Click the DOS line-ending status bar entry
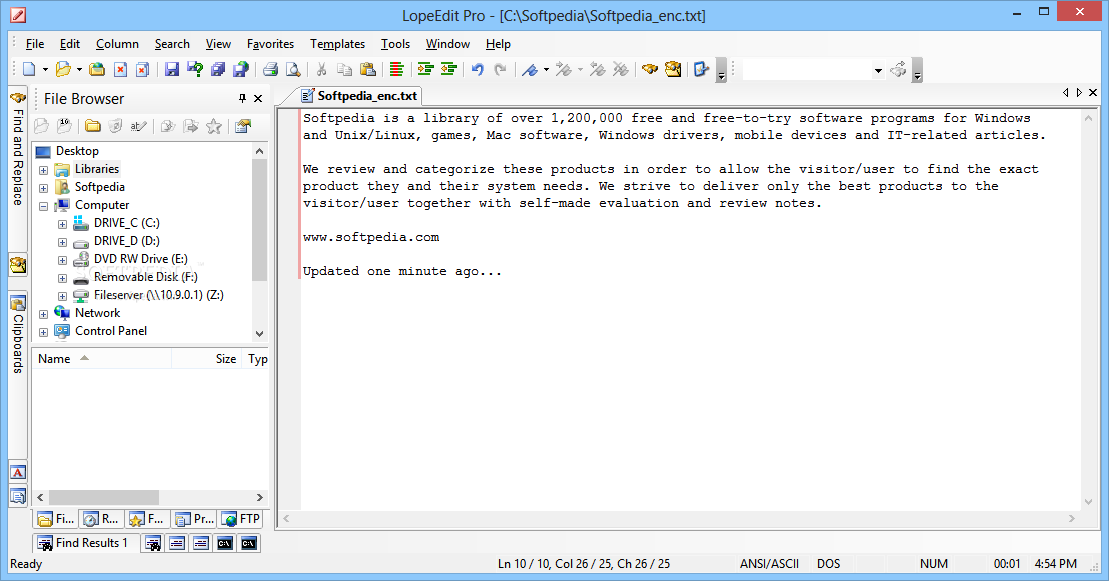The height and width of the screenshot is (581, 1109). pyautogui.click(x=828, y=564)
